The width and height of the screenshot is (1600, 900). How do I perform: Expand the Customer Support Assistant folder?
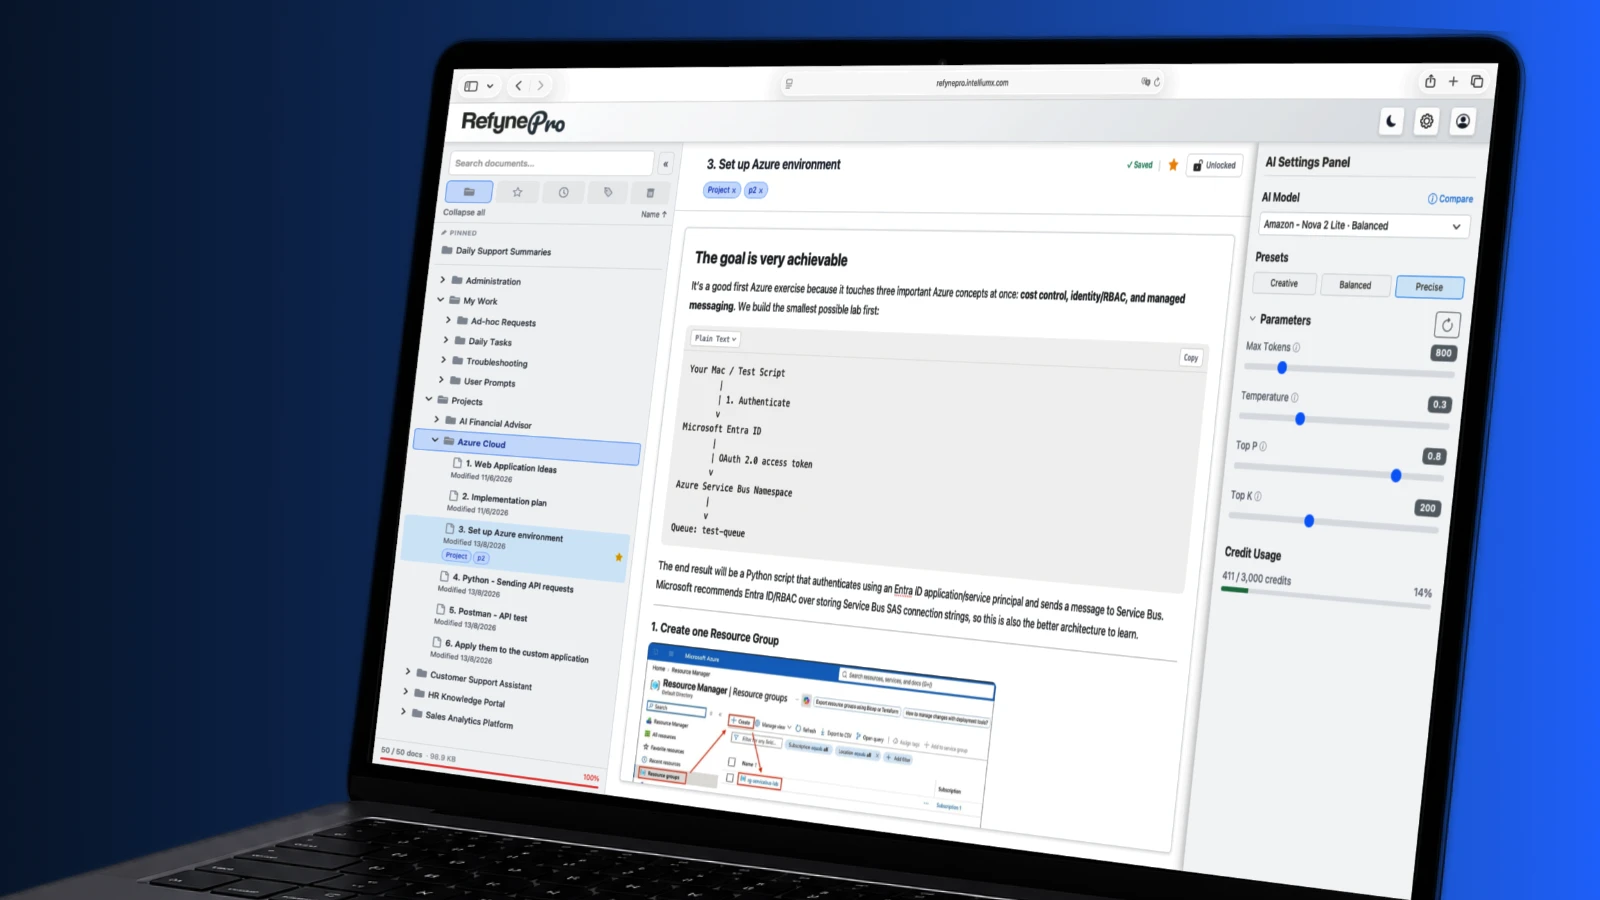coord(407,672)
